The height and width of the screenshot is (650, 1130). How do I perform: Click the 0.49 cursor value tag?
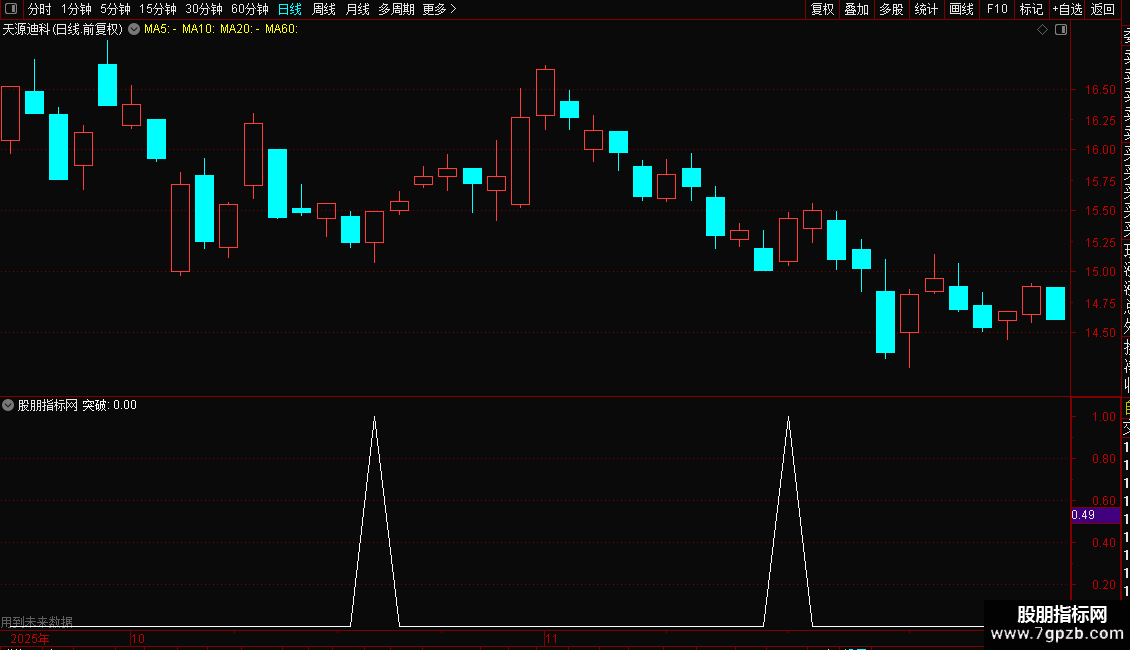(x=1095, y=515)
